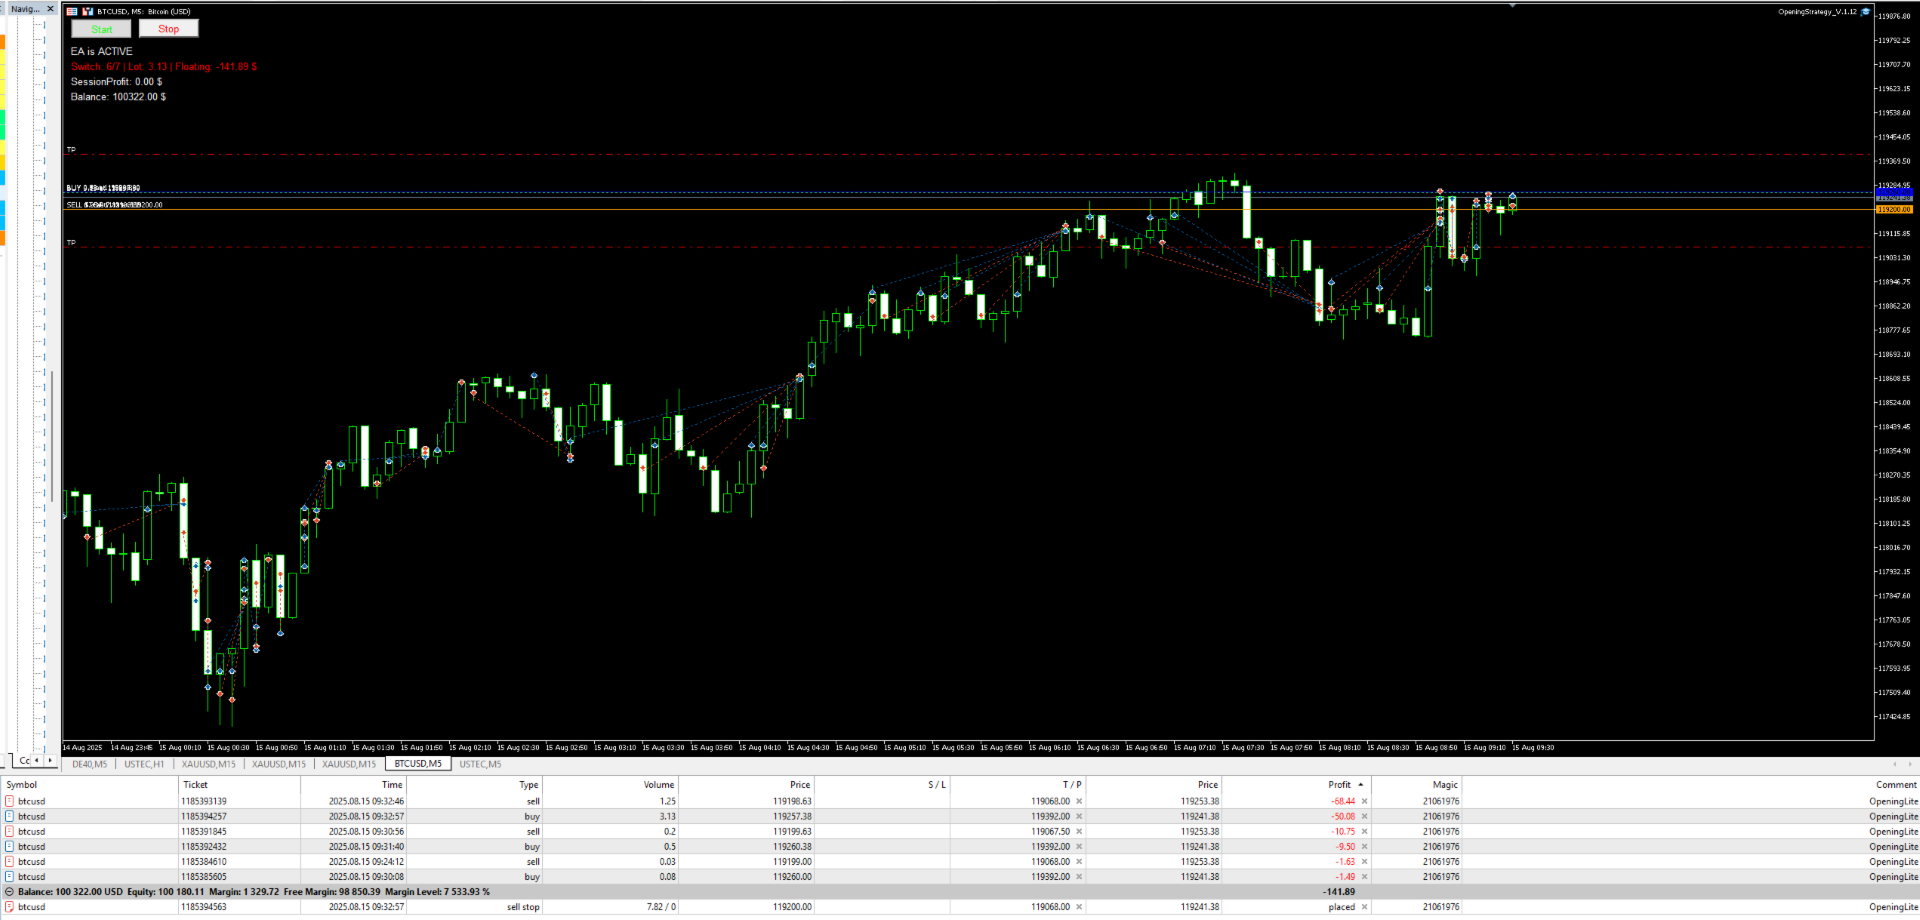The image size is (1920, 920).
Task: Close the buy position with -50.08 profit
Action: (1364, 816)
